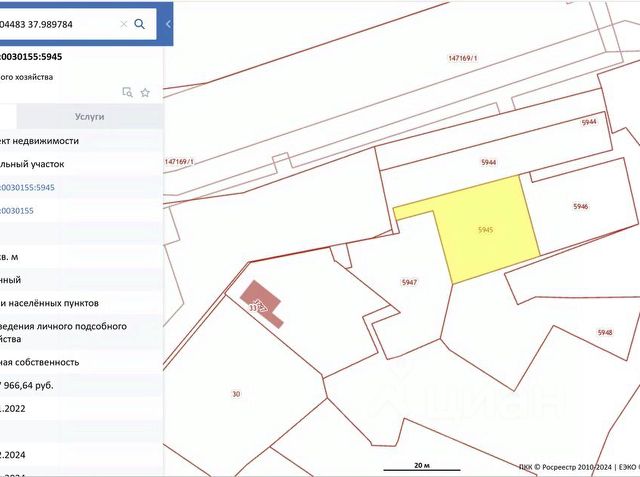Screen dimensions: 640x477
Task: Click the 147169/1 label near the panel edge
Action: click(x=180, y=162)
